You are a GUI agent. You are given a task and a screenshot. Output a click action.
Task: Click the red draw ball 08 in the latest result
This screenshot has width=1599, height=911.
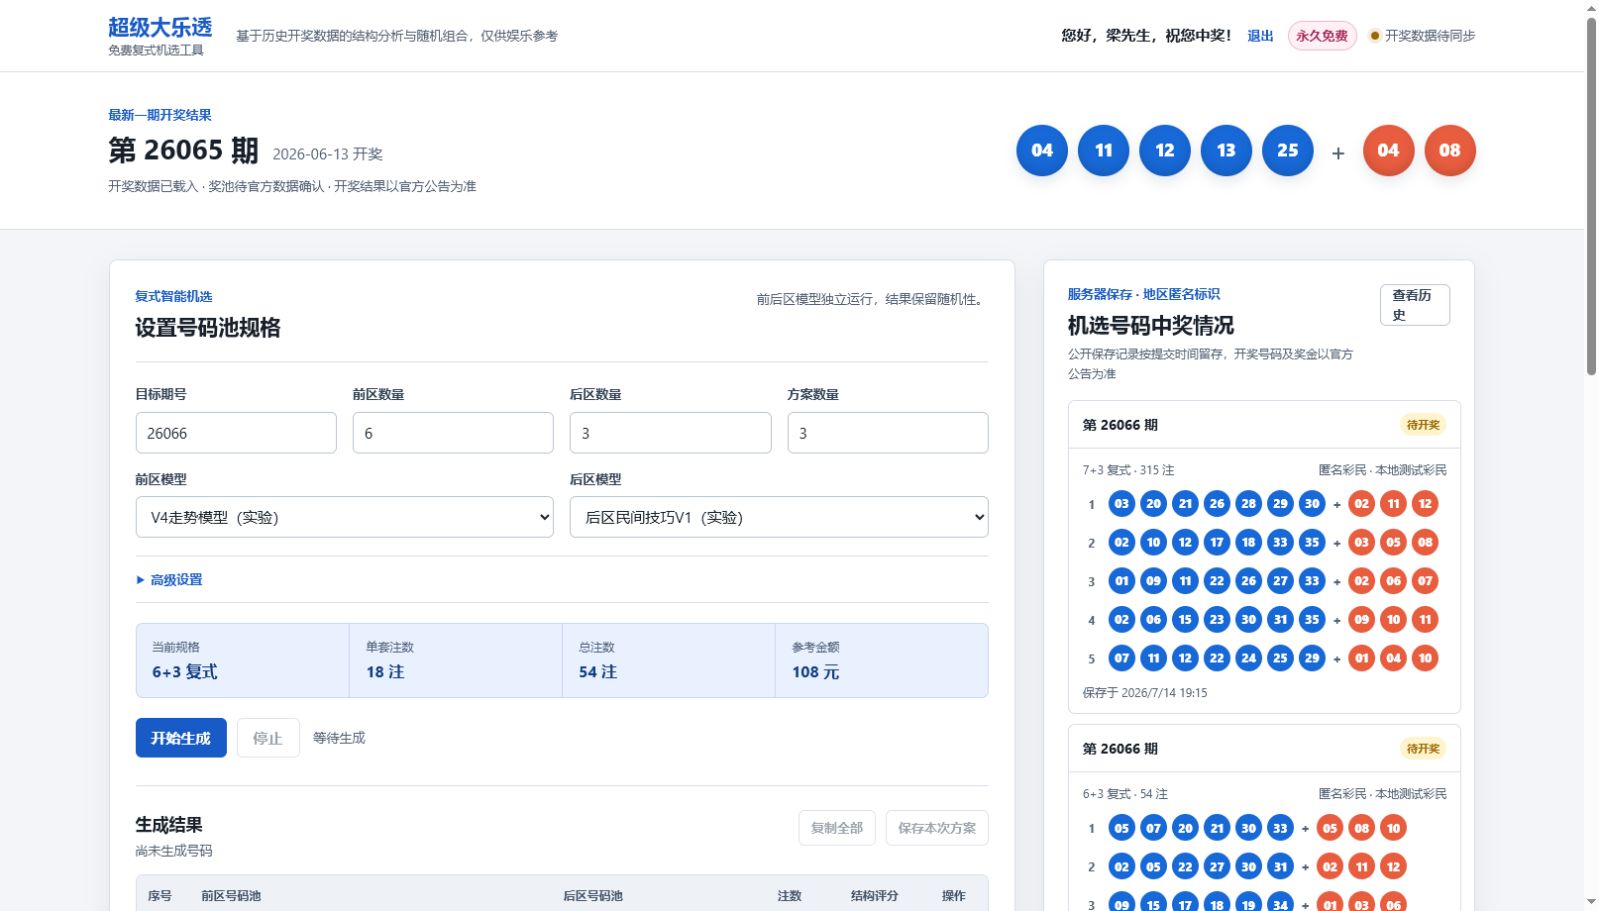[1450, 150]
